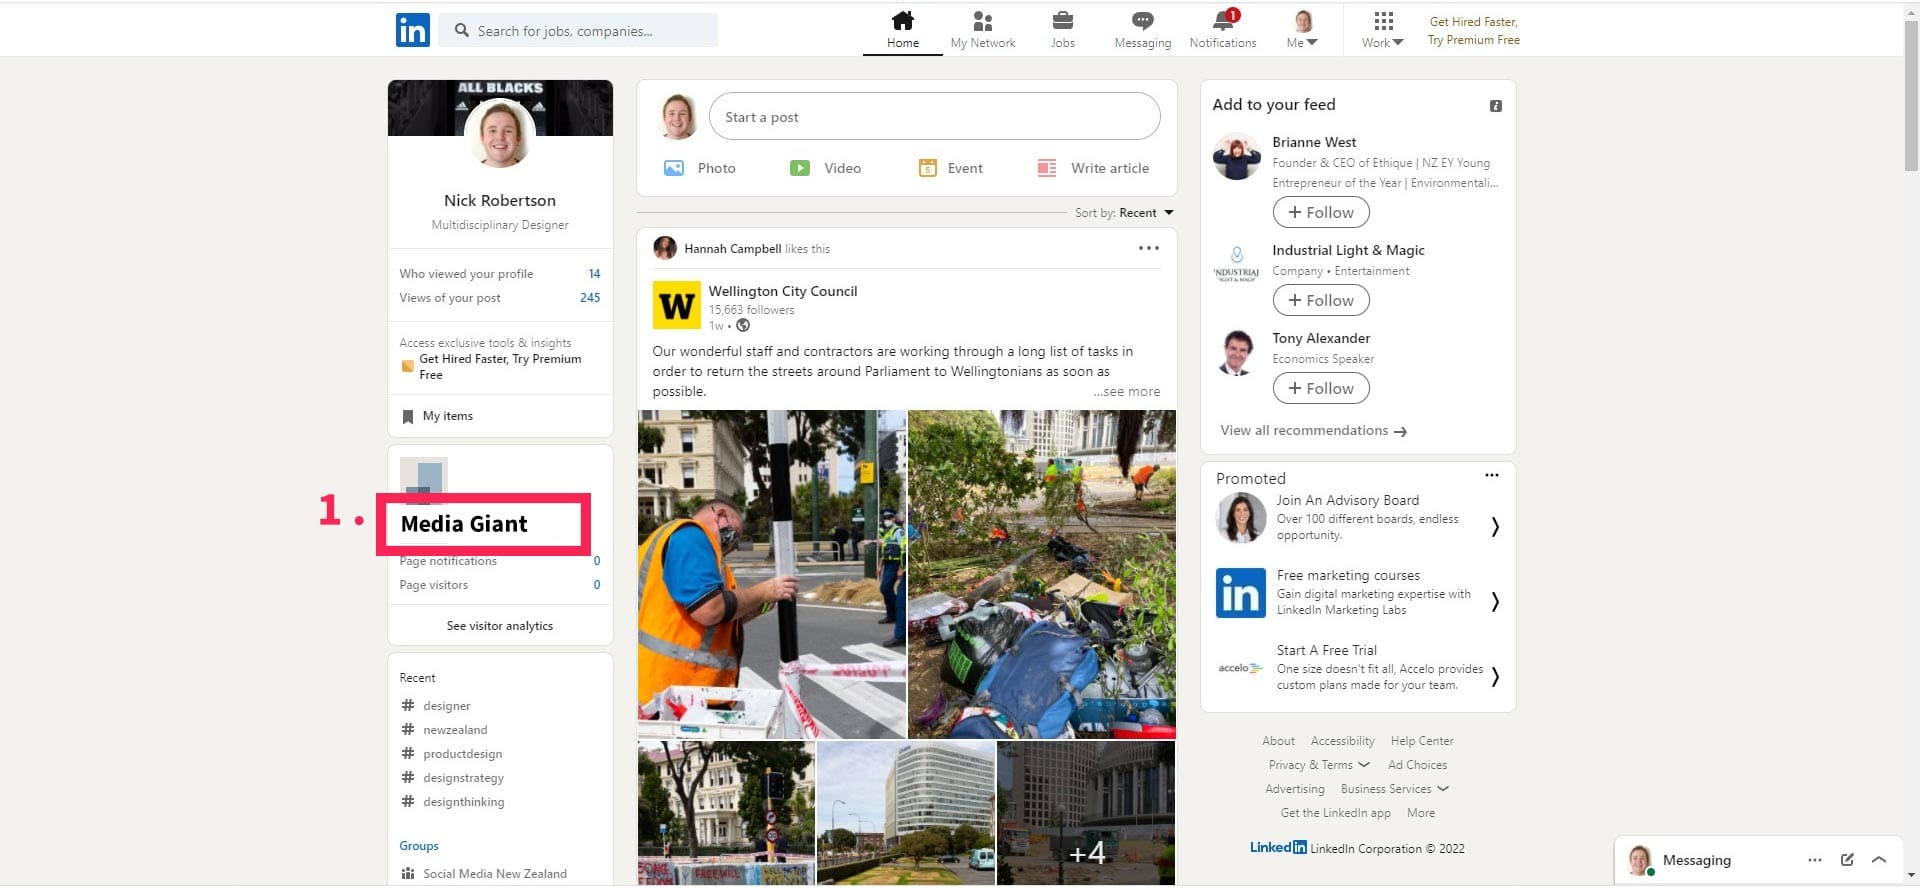This screenshot has width=1920, height=889.
Task: Click info icon on Add to your feed
Action: click(x=1495, y=106)
